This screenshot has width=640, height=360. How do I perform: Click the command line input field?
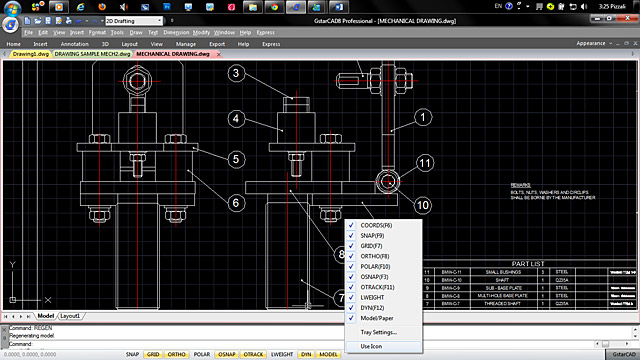click(302, 344)
